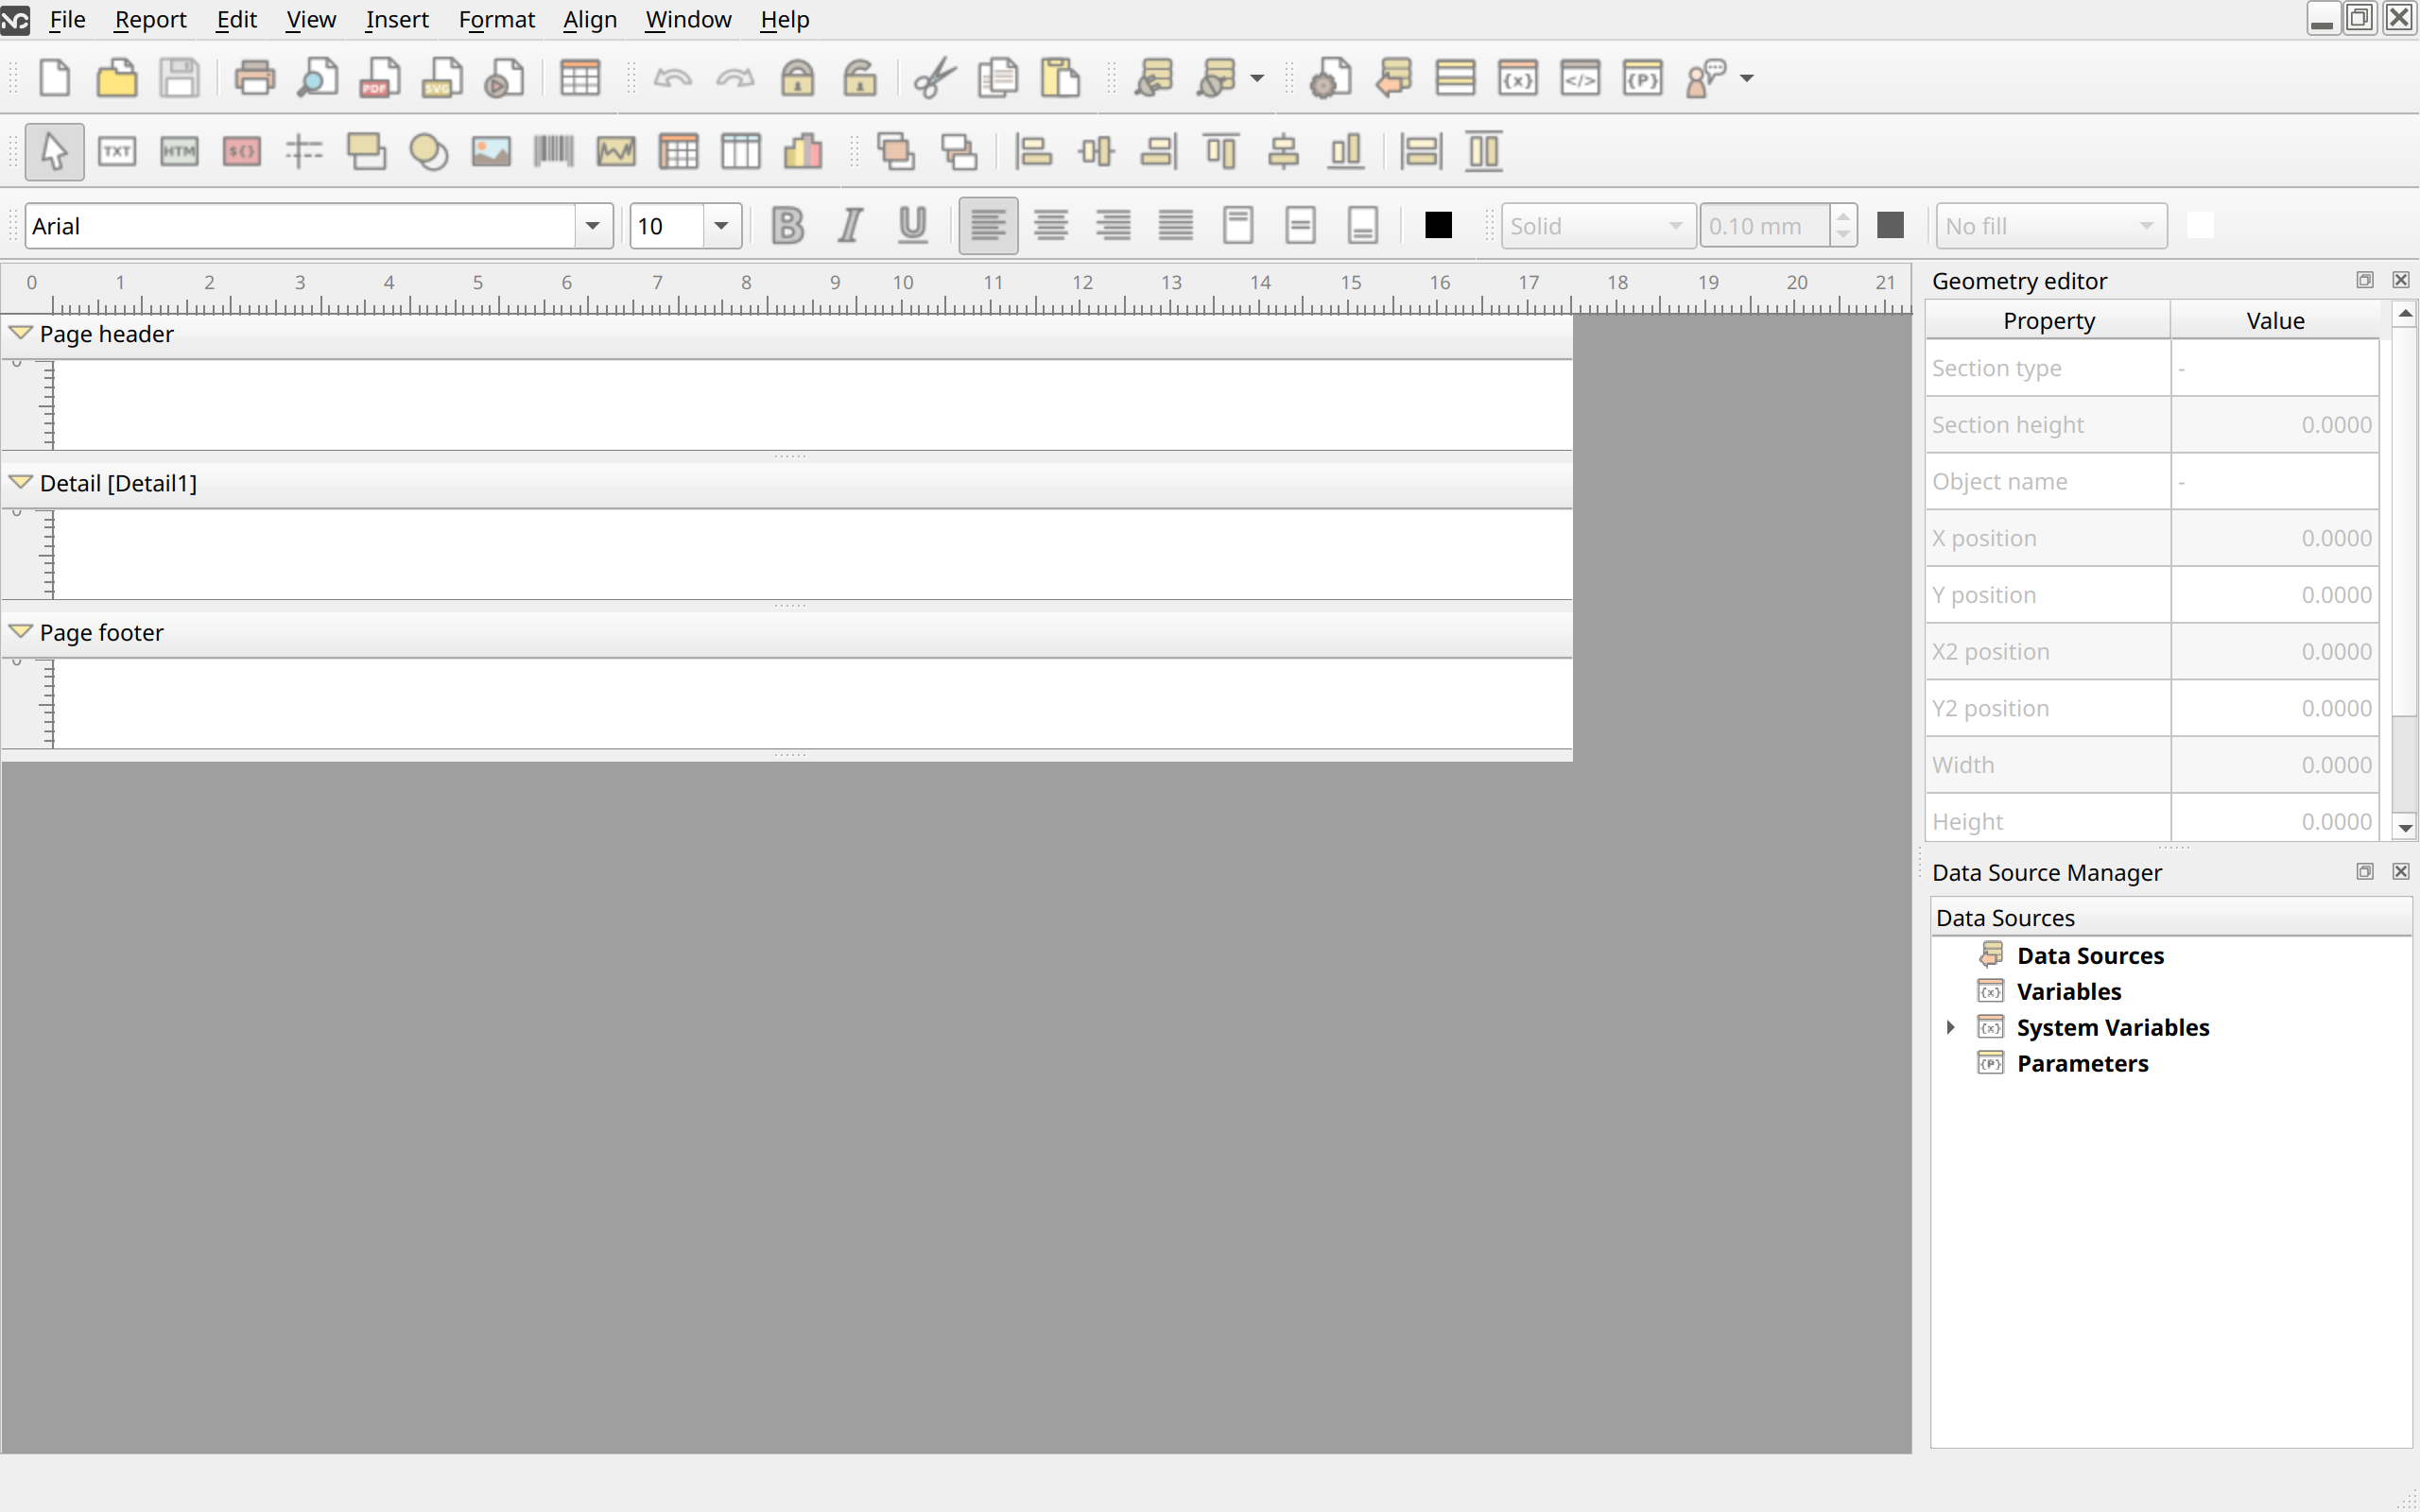Click Geometry editor scrollbar down arrow
This screenshot has height=1512, width=2420.
coord(2405,828)
